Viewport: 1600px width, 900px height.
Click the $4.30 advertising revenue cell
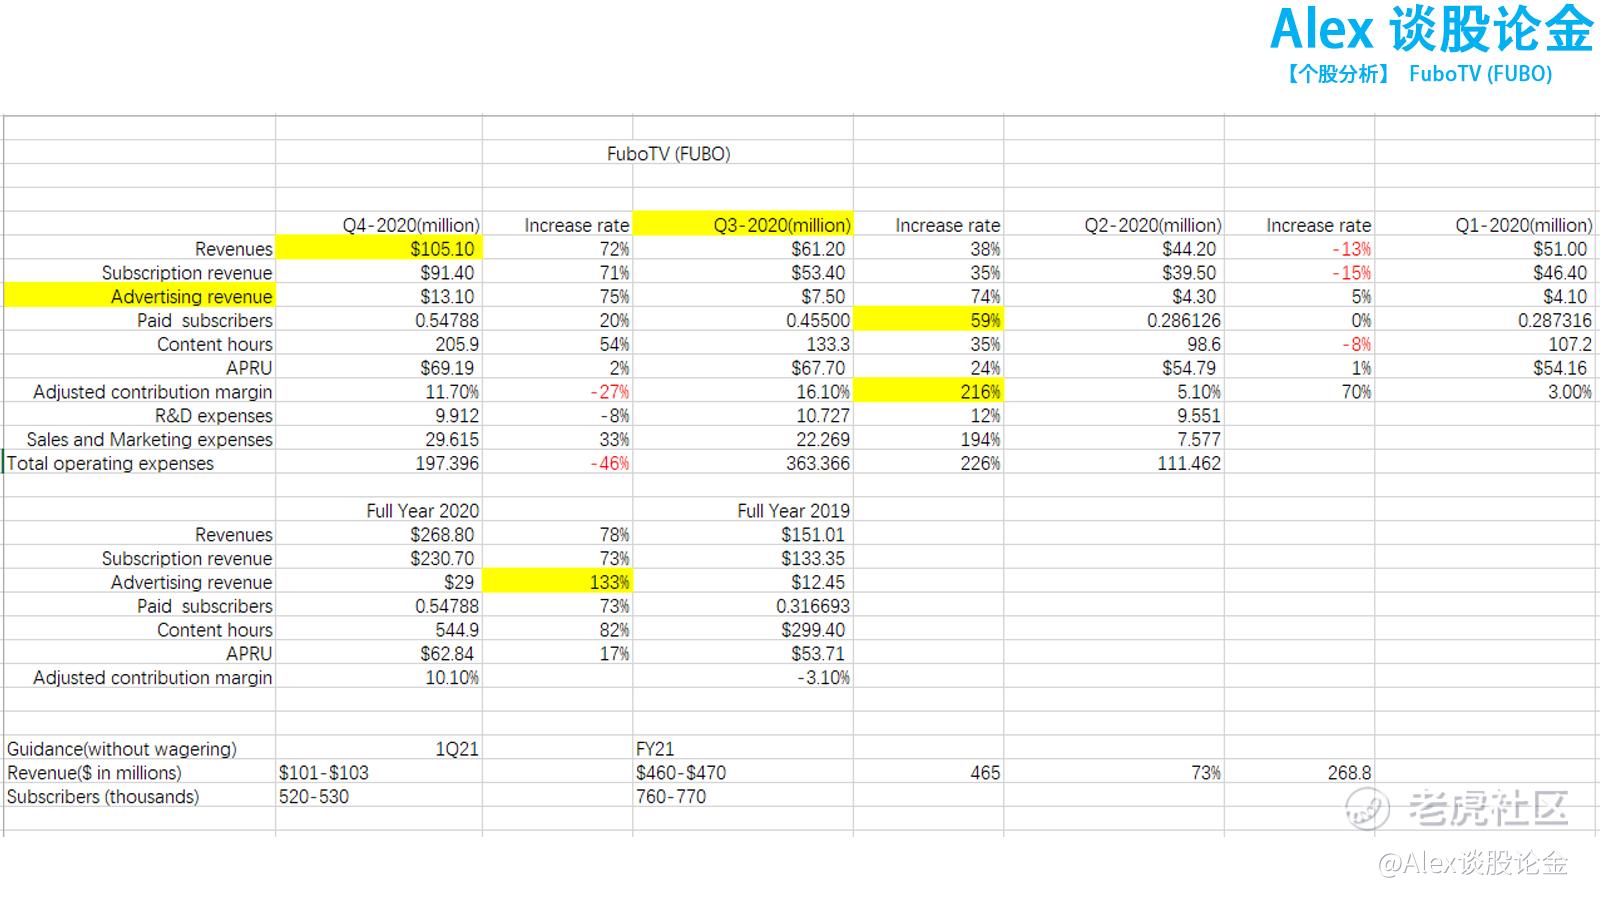[1114, 297]
